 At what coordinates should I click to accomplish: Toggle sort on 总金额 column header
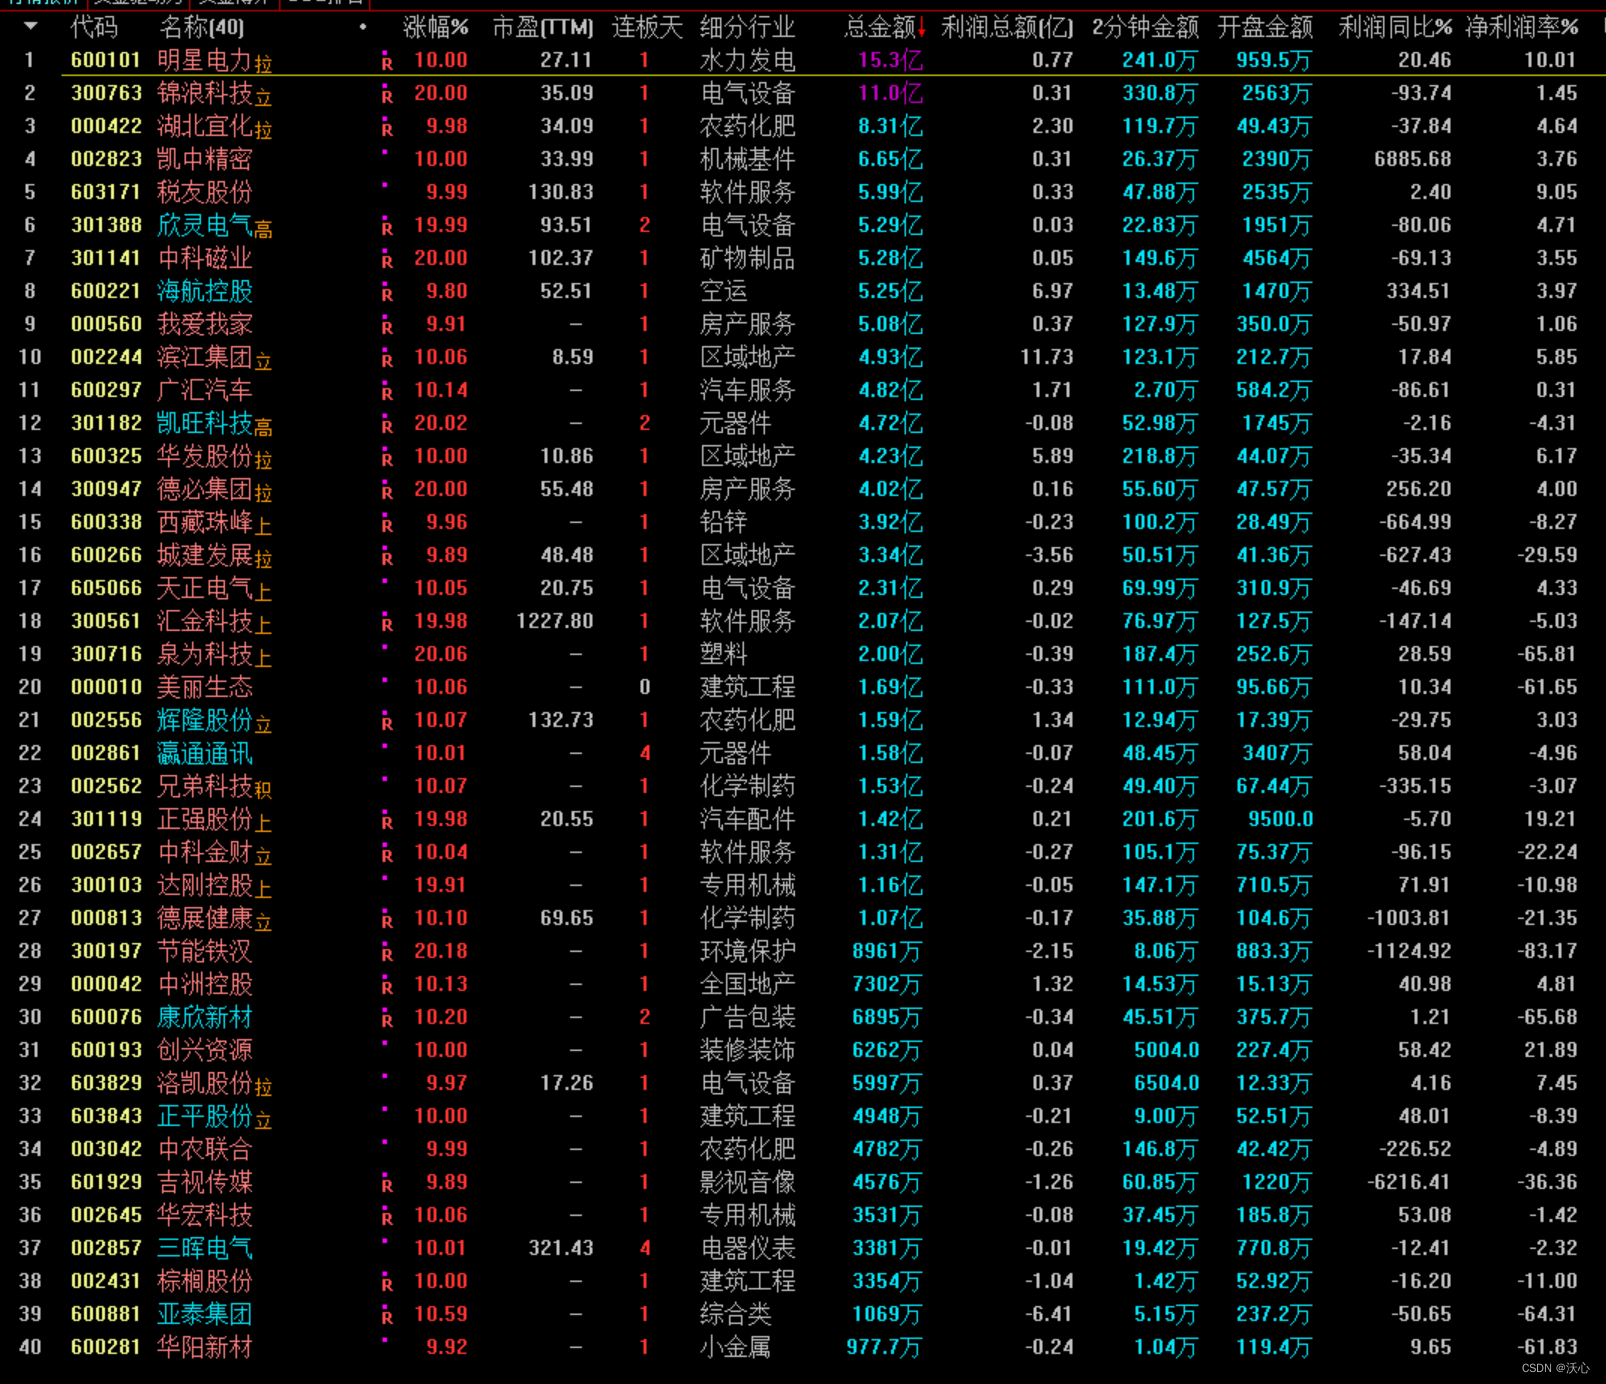[x=885, y=27]
